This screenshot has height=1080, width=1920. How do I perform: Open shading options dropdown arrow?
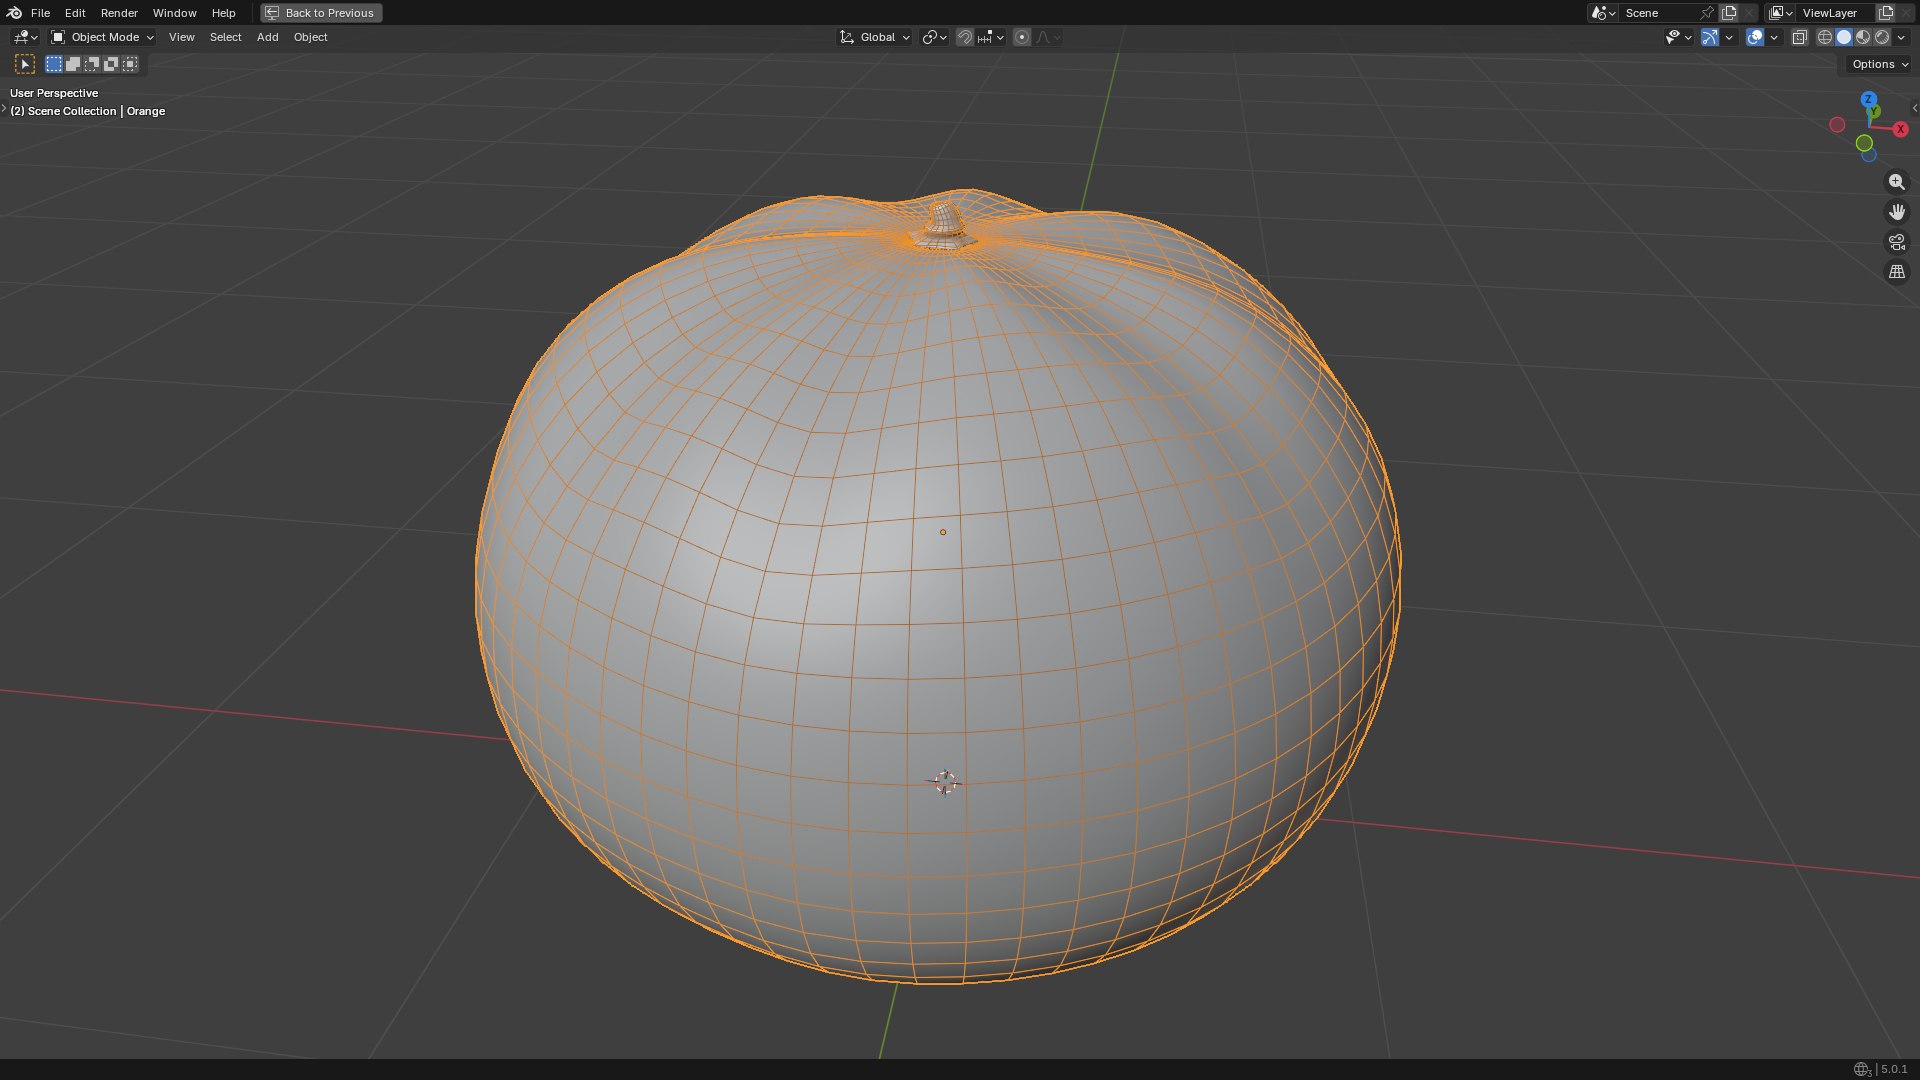pyautogui.click(x=1901, y=37)
